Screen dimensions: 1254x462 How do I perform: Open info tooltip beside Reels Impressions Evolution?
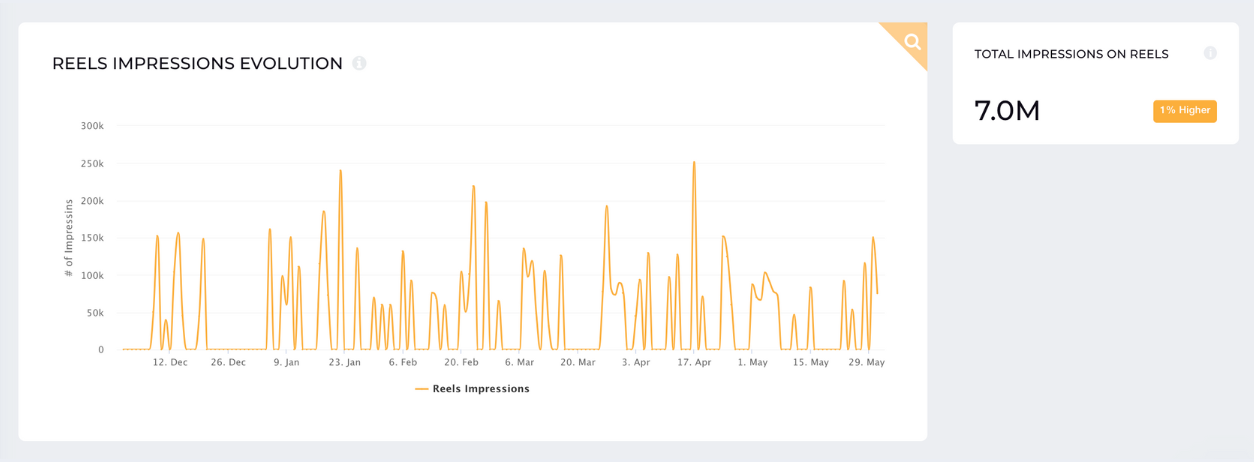pyautogui.click(x=360, y=63)
